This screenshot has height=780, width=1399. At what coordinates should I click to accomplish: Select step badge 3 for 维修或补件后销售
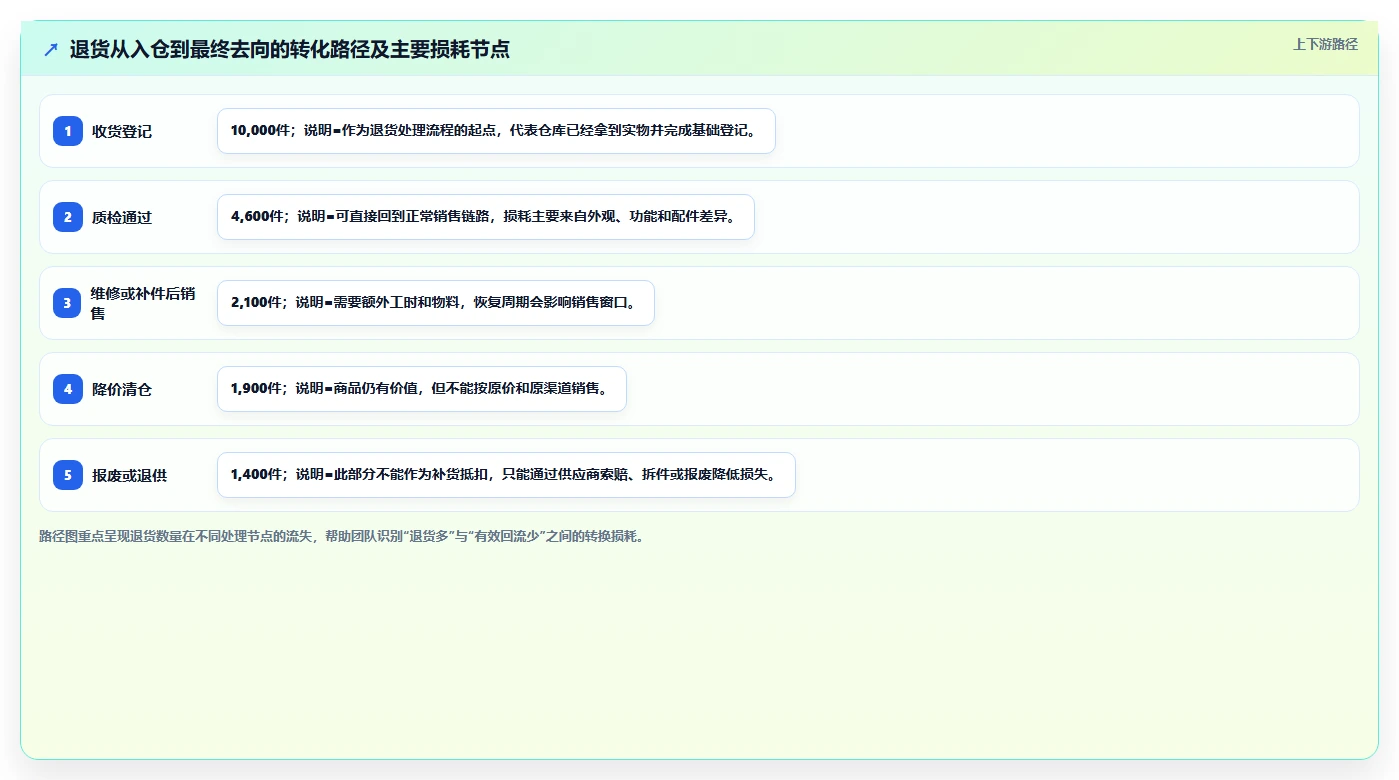click(x=68, y=303)
